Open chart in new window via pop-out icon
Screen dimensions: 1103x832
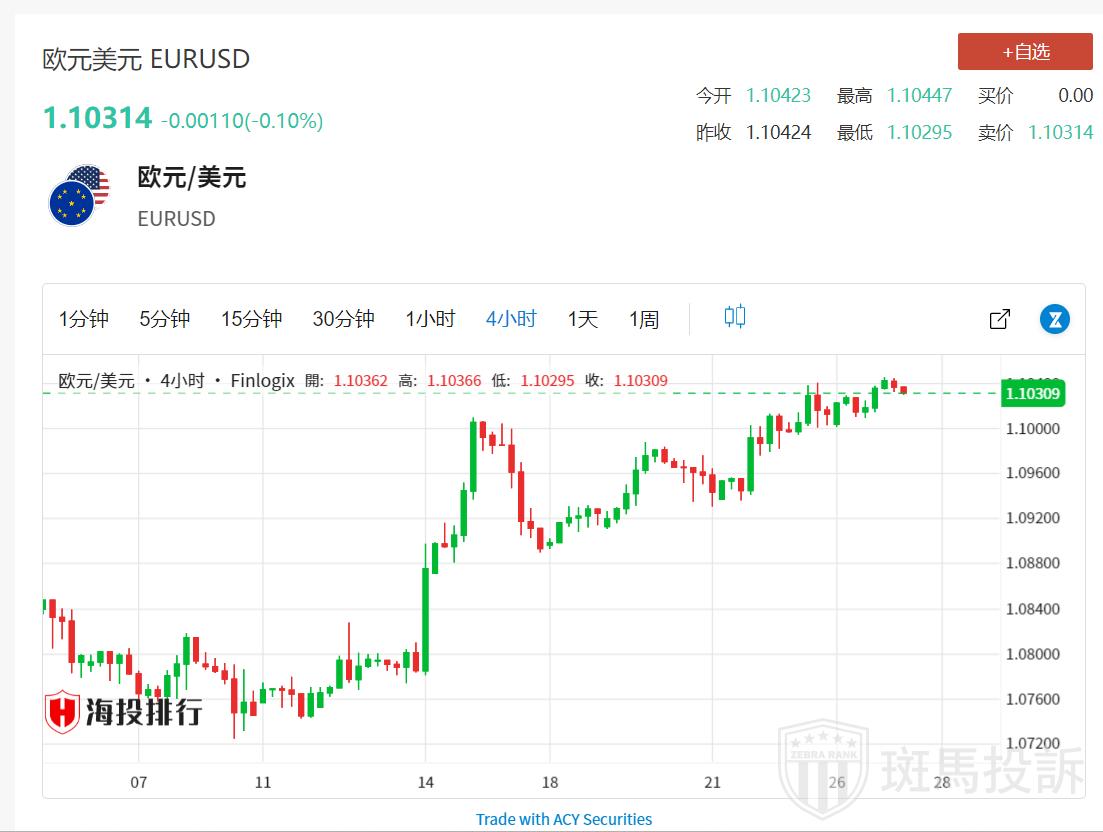pyautogui.click(x=999, y=319)
